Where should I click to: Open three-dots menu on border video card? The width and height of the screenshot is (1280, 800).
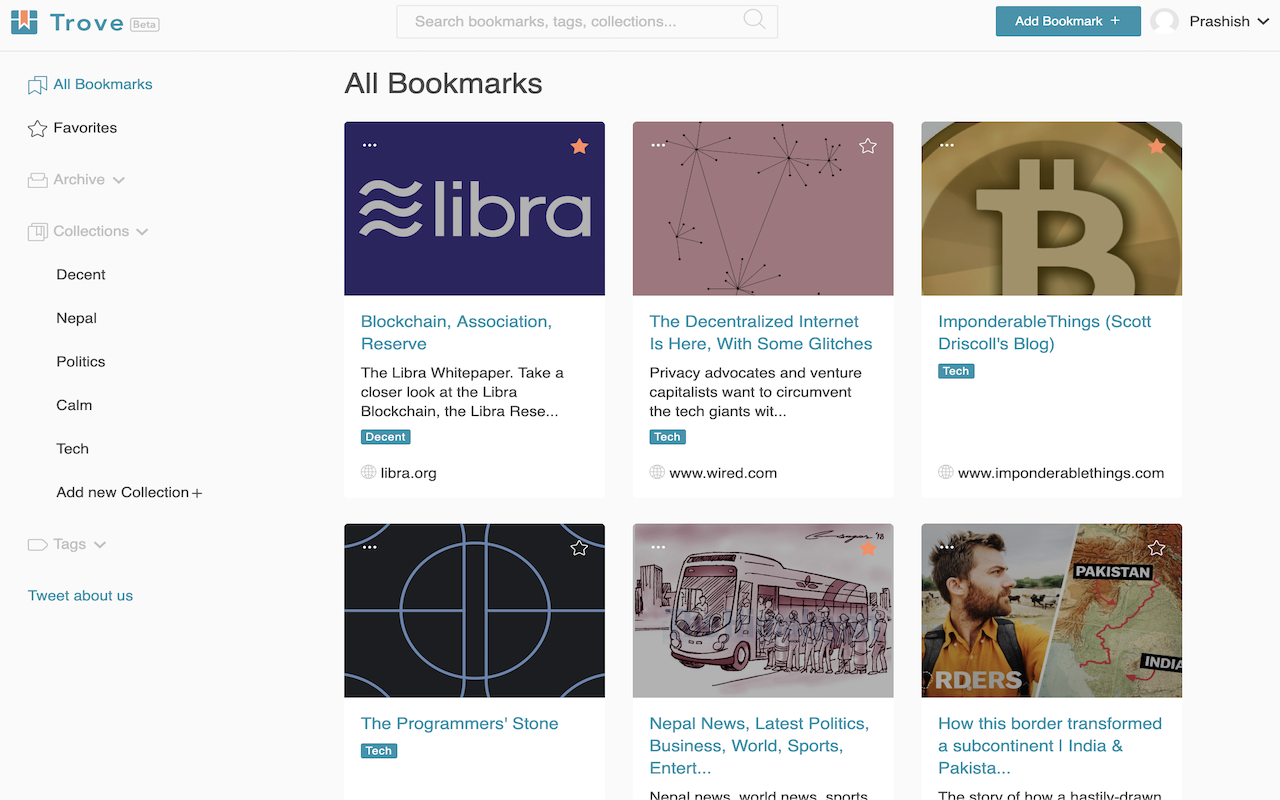(946, 547)
